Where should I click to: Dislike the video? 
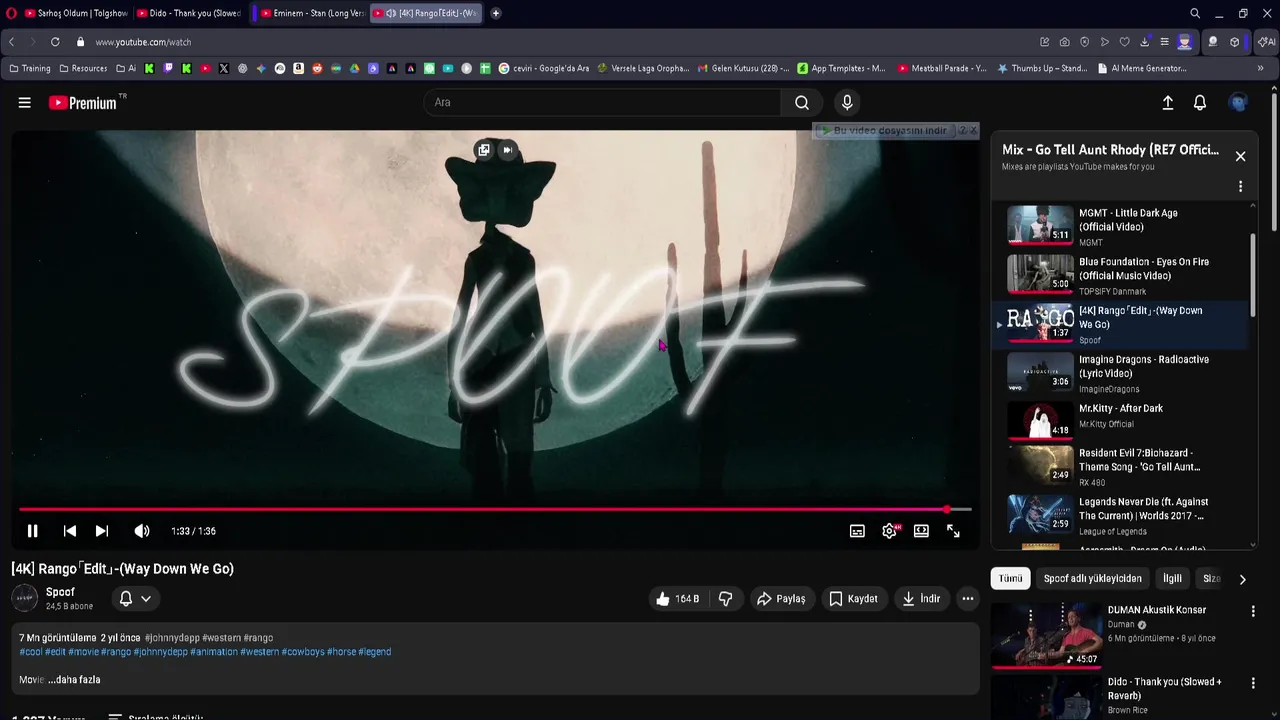[726, 598]
